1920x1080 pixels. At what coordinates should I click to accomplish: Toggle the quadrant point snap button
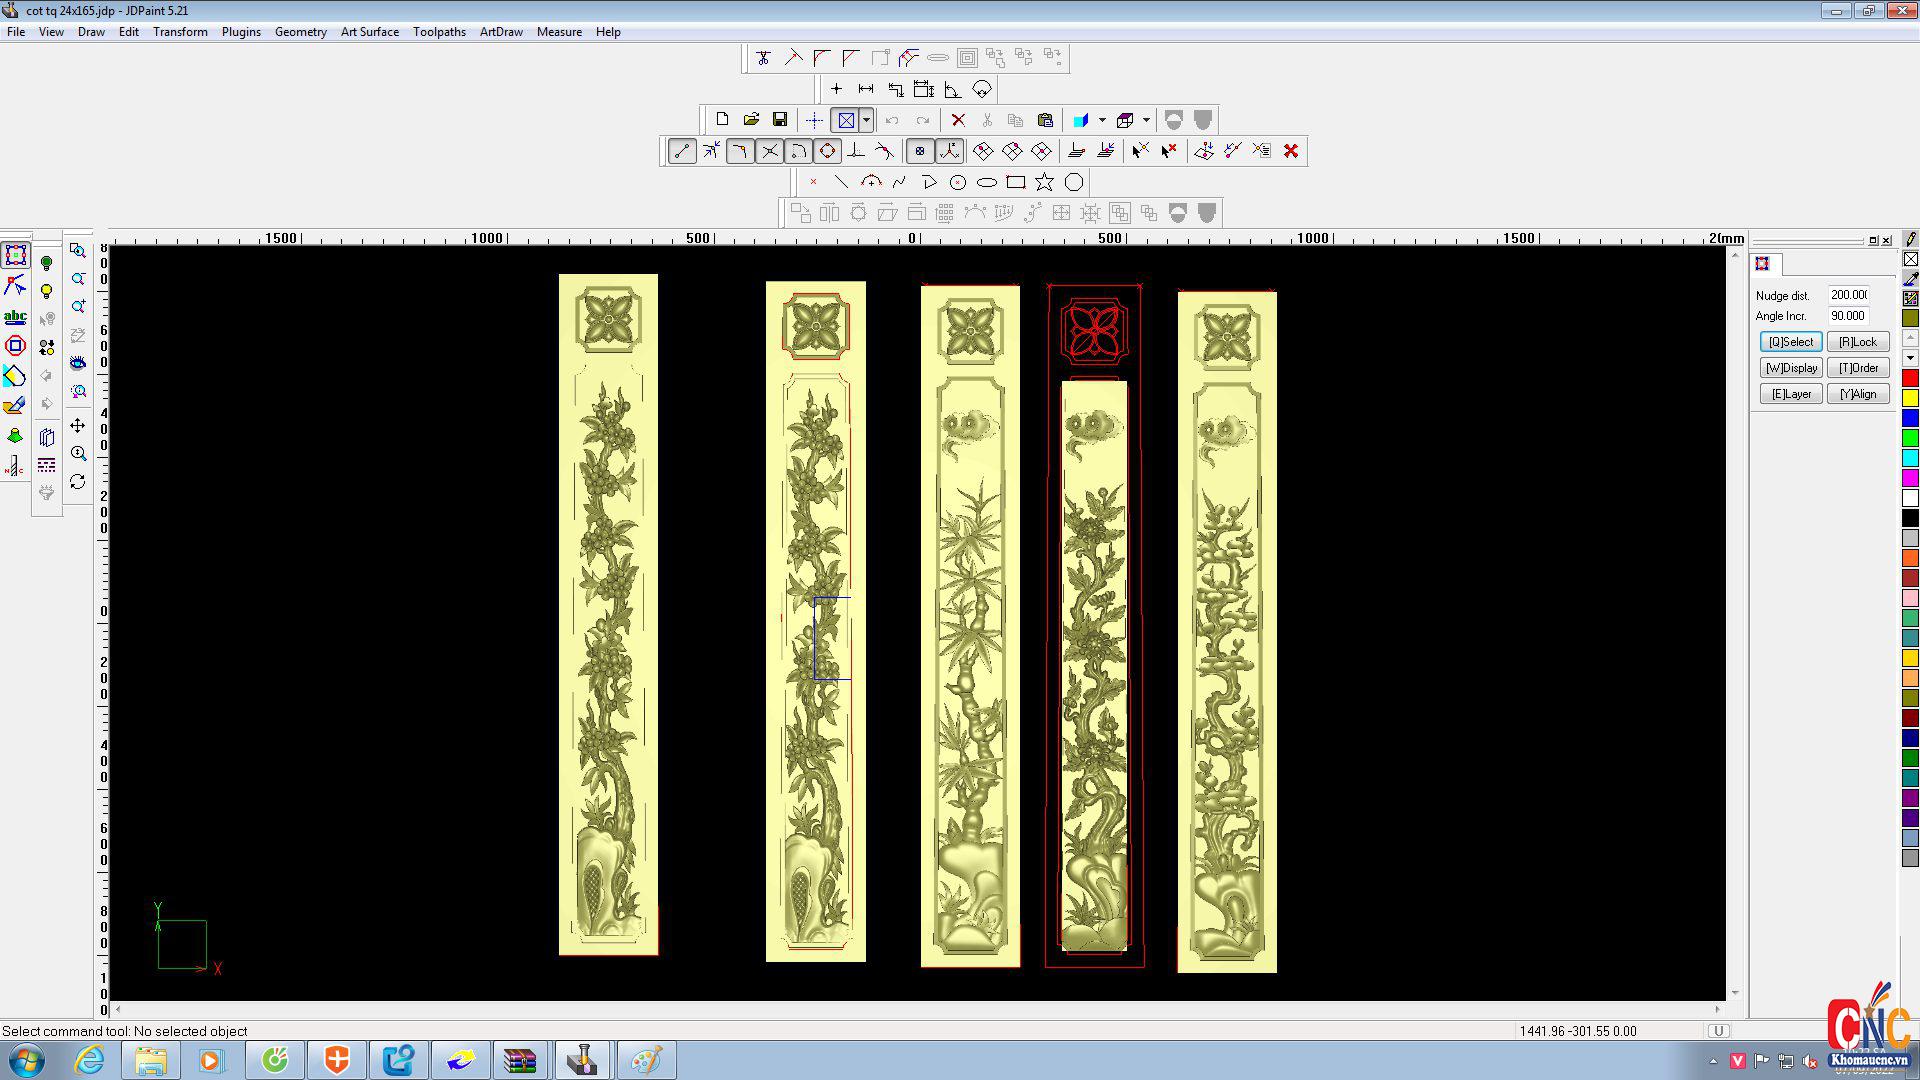[827, 151]
